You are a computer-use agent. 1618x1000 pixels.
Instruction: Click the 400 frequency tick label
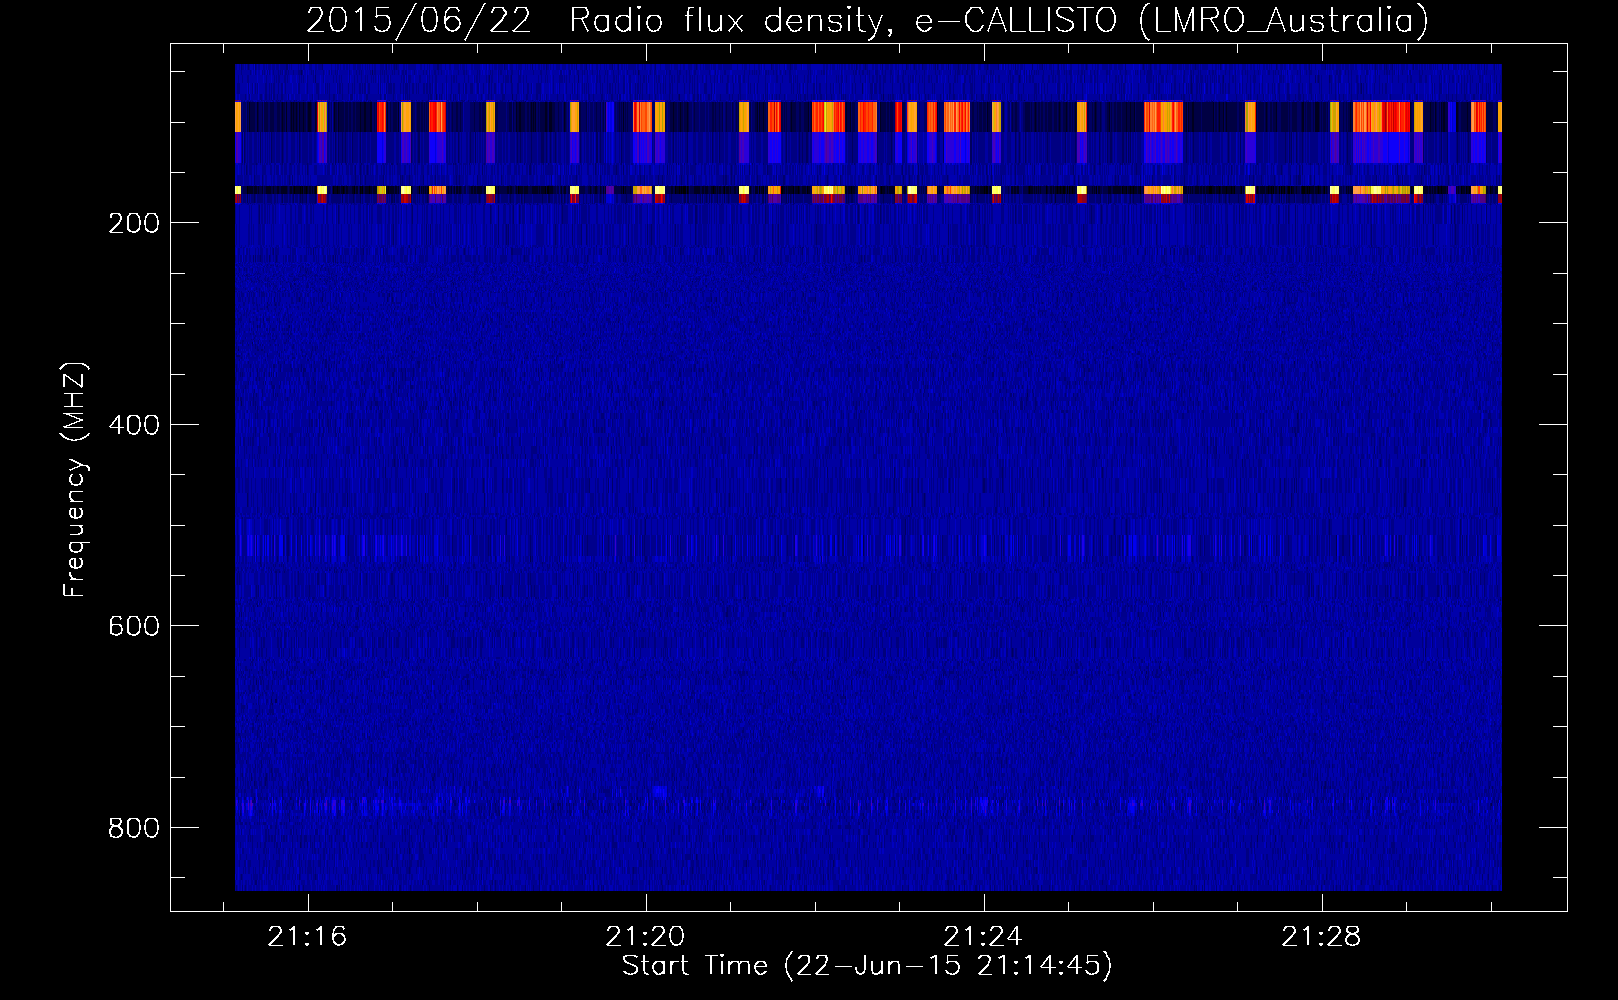(134, 425)
